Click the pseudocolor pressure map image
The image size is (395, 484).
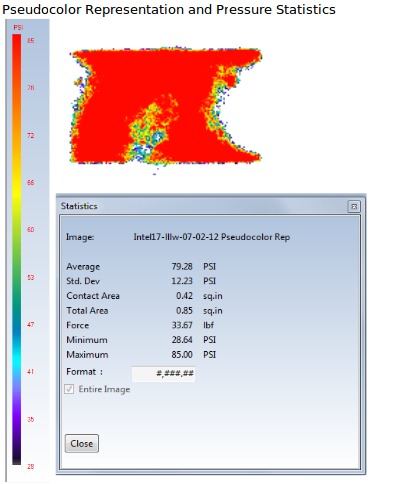[166, 107]
